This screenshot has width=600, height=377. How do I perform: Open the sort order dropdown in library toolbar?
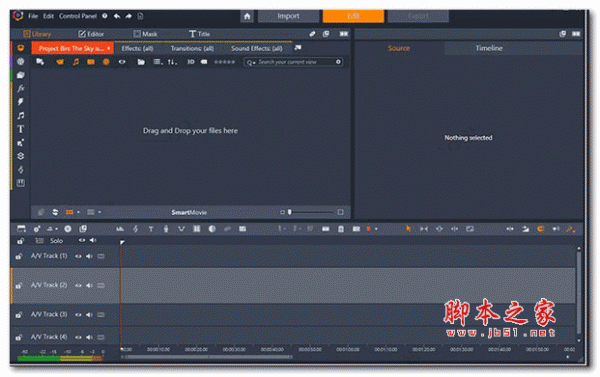point(172,62)
